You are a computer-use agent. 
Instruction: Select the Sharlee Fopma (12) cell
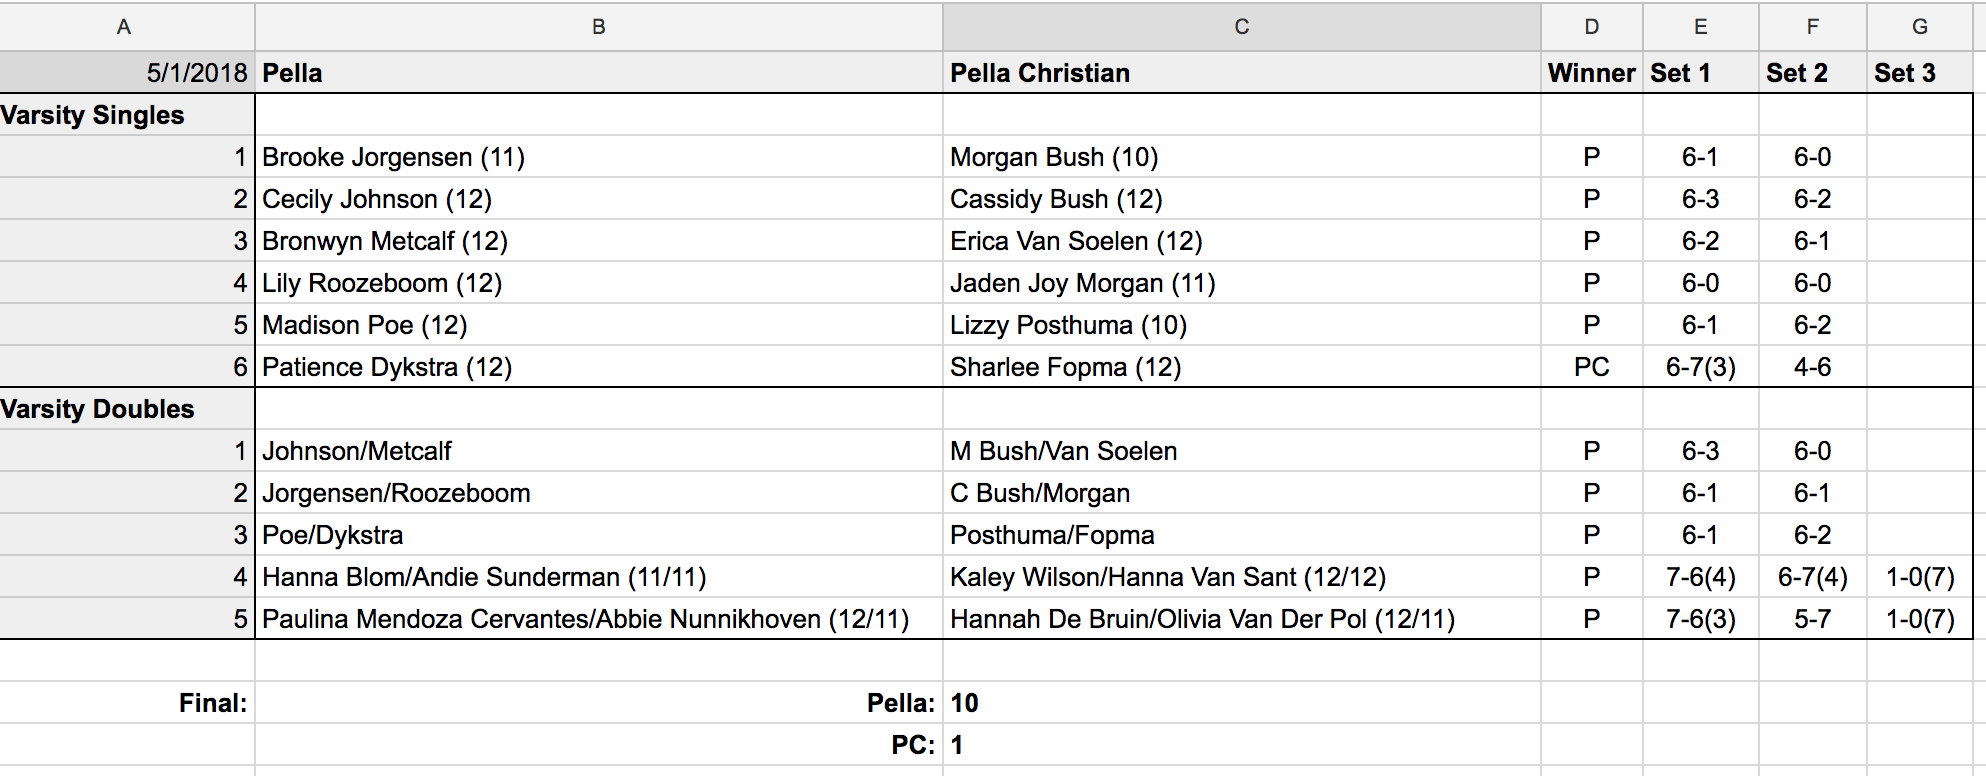coord(1065,367)
